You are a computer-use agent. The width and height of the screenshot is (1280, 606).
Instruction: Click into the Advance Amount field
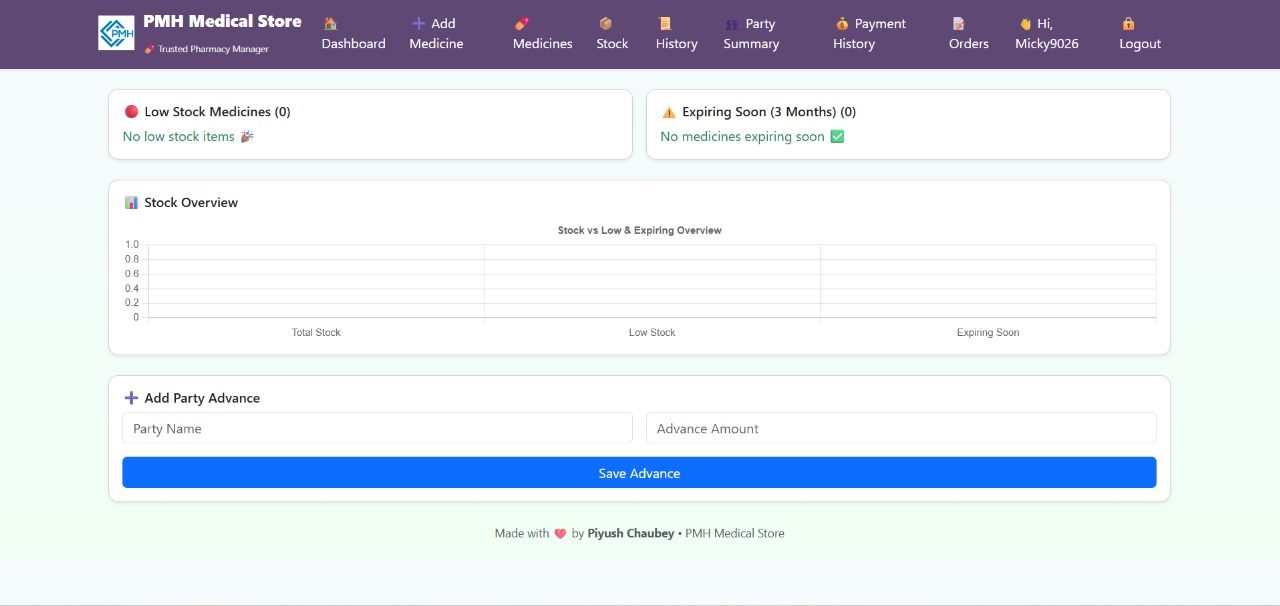pos(901,428)
